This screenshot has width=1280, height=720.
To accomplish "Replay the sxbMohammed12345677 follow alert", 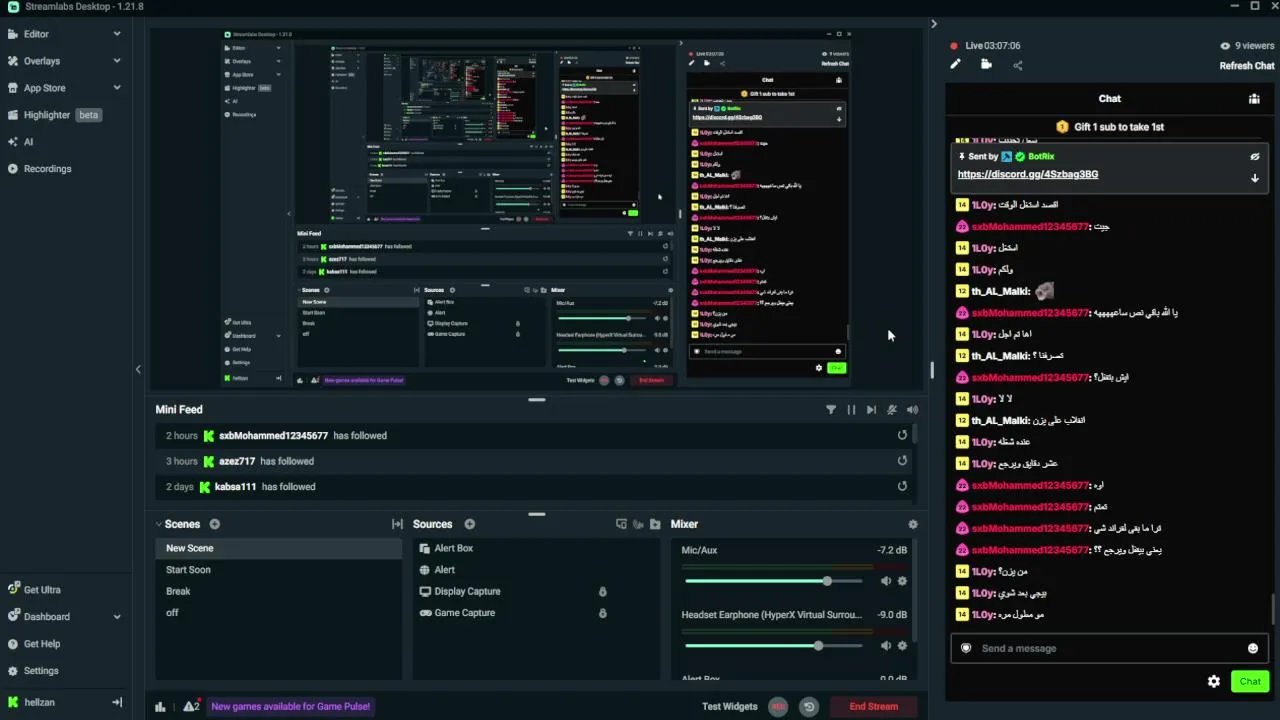I will [902, 436].
